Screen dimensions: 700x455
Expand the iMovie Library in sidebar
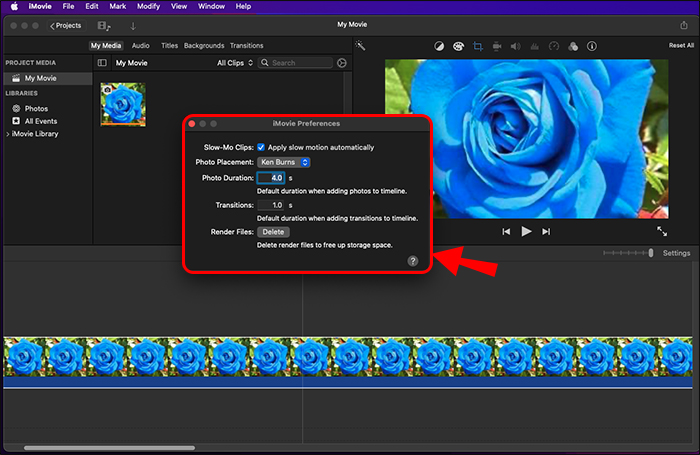pyautogui.click(x=7, y=133)
